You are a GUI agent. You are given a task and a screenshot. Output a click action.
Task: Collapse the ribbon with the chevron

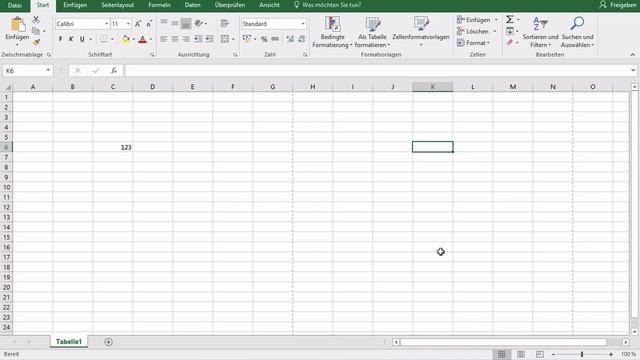[633, 55]
